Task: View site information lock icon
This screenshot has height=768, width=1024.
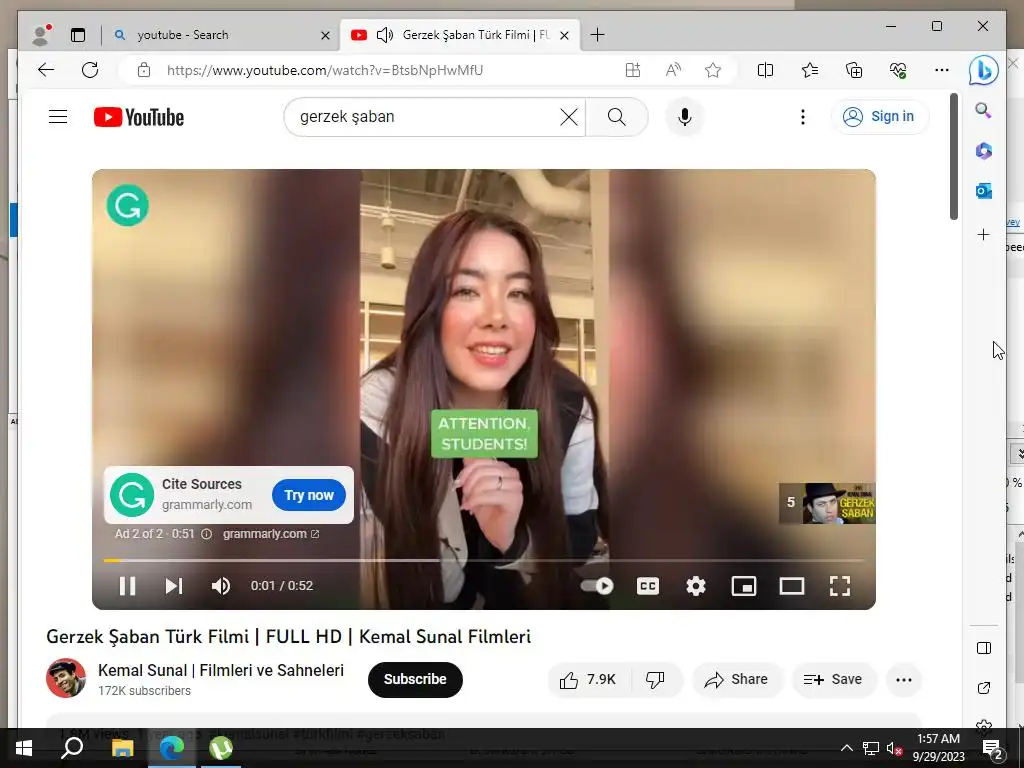Action: coord(144,70)
